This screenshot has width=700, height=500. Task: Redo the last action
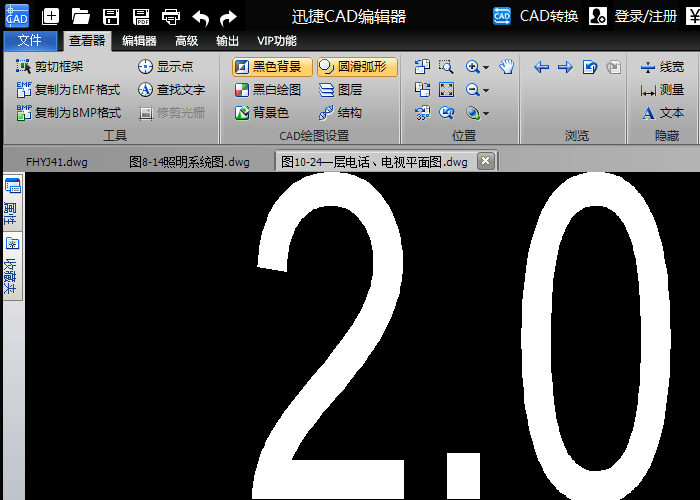click(x=229, y=17)
